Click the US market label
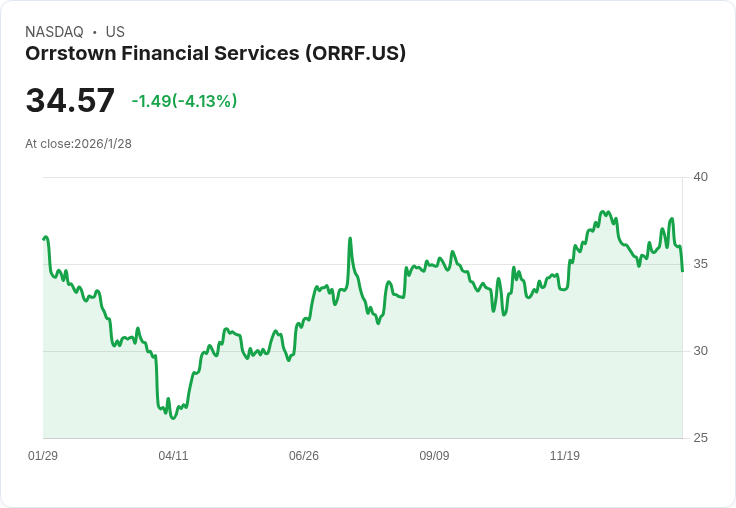The height and width of the screenshot is (508, 736). pos(115,32)
